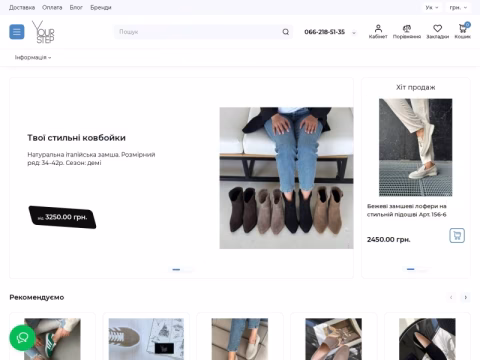Image resolution: width=480 pixels, height=360 pixels.
Task: Open the Бренди link
Action: (101, 7)
